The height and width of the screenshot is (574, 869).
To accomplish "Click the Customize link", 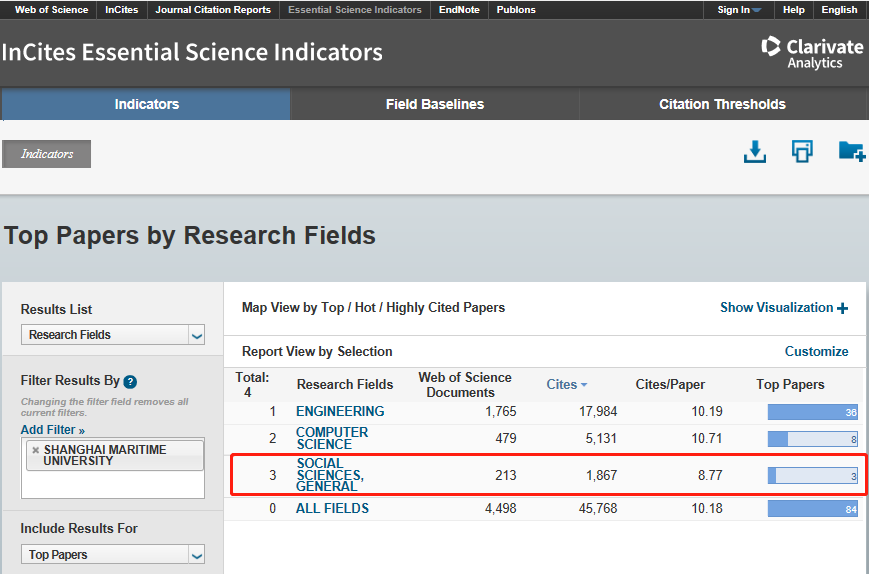I will coord(816,351).
